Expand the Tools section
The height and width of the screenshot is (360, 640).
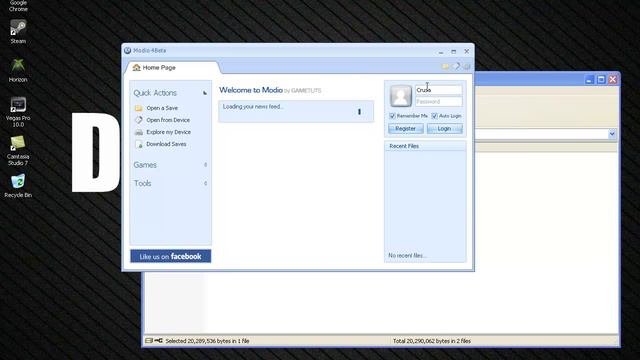click(205, 183)
